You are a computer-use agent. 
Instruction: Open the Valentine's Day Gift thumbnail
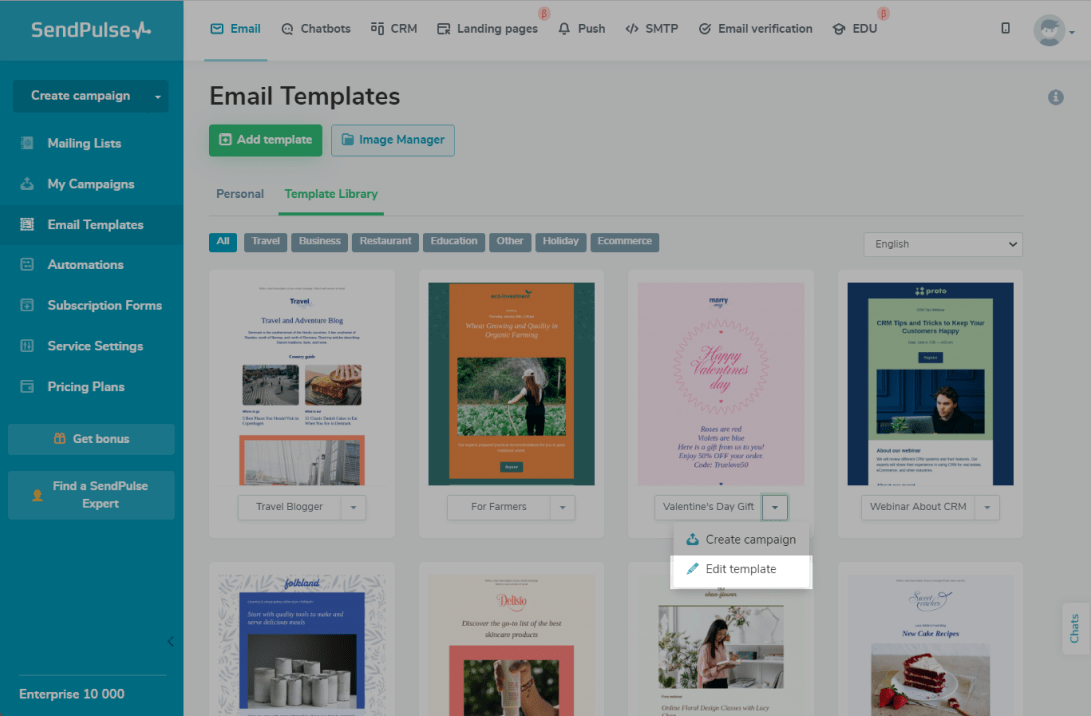(721, 383)
